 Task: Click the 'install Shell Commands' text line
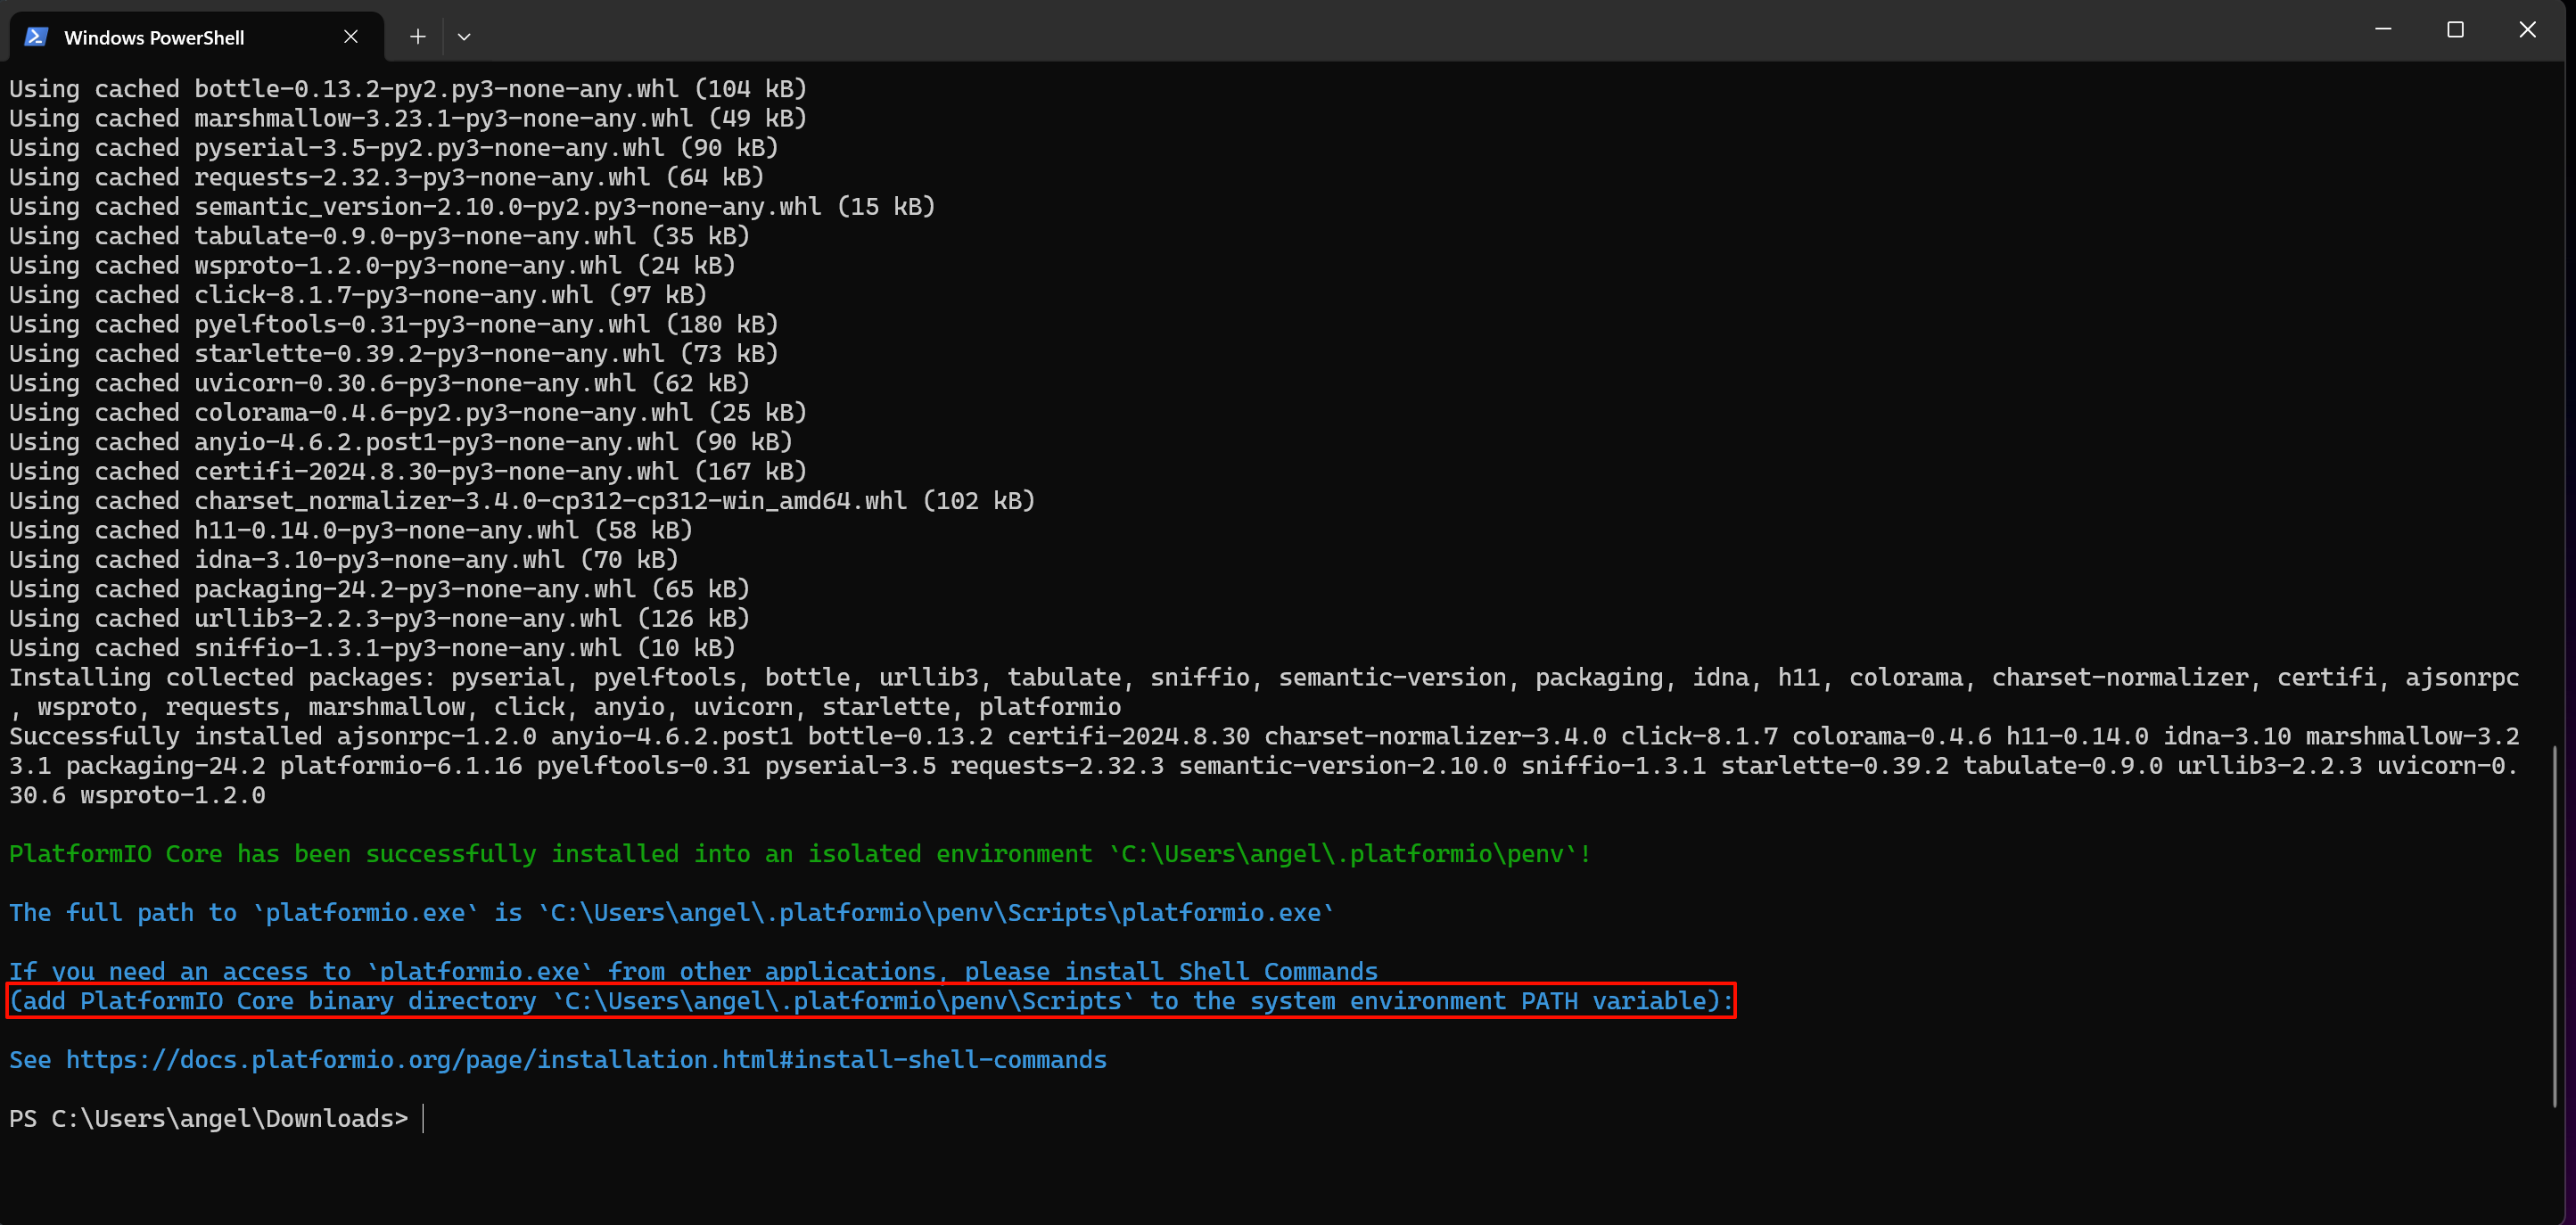(x=692, y=971)
